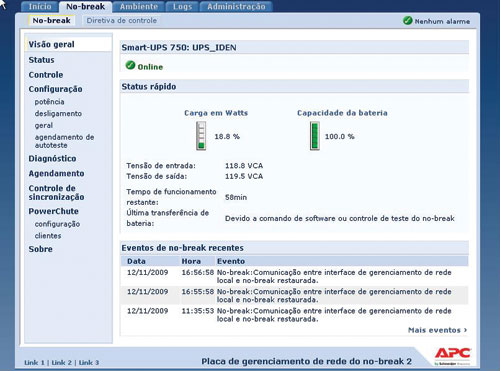The image size is (500, 371).
Task: Click Smart-UPS 750: UPS_IDEN heading
Action: click(179, 48)
